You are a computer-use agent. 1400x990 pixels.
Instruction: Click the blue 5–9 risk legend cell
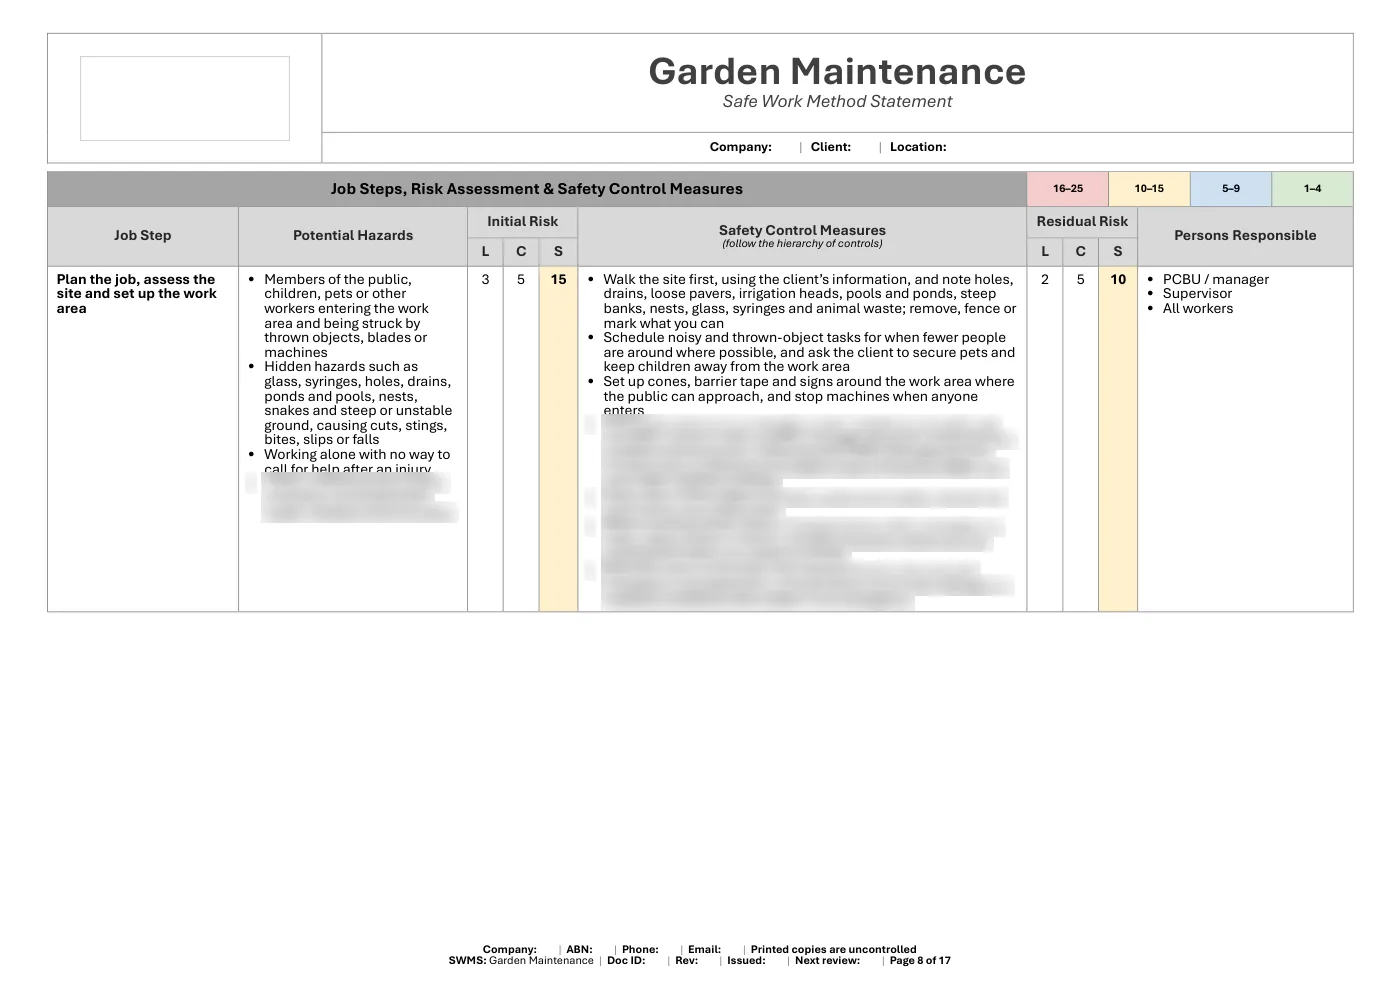[1231, 189]
